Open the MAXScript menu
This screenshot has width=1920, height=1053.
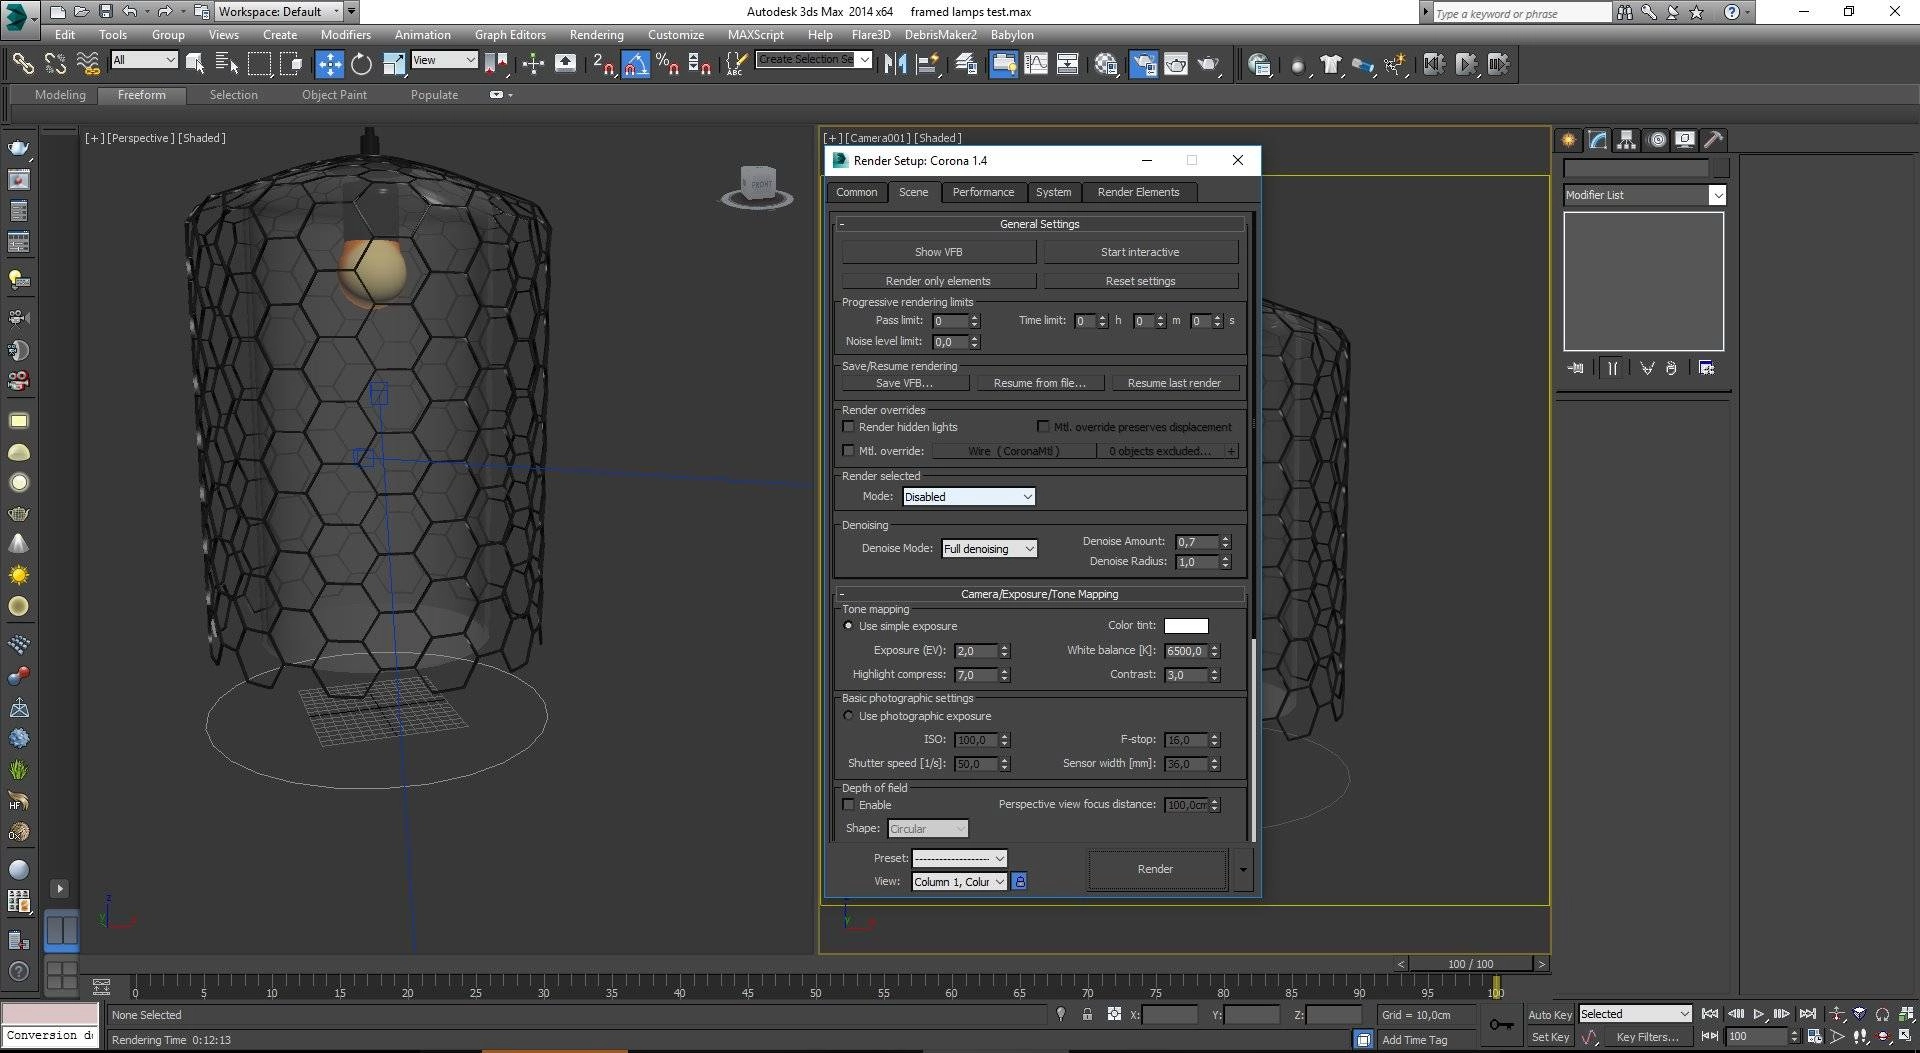[x=755, y=34]
